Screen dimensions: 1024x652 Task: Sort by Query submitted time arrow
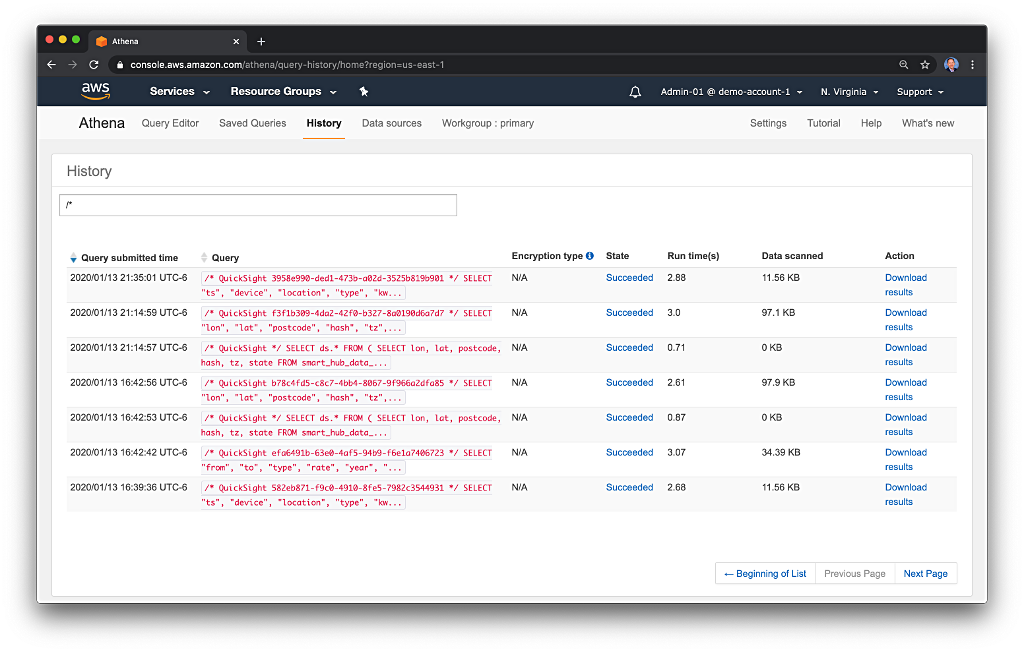point(73,258)
